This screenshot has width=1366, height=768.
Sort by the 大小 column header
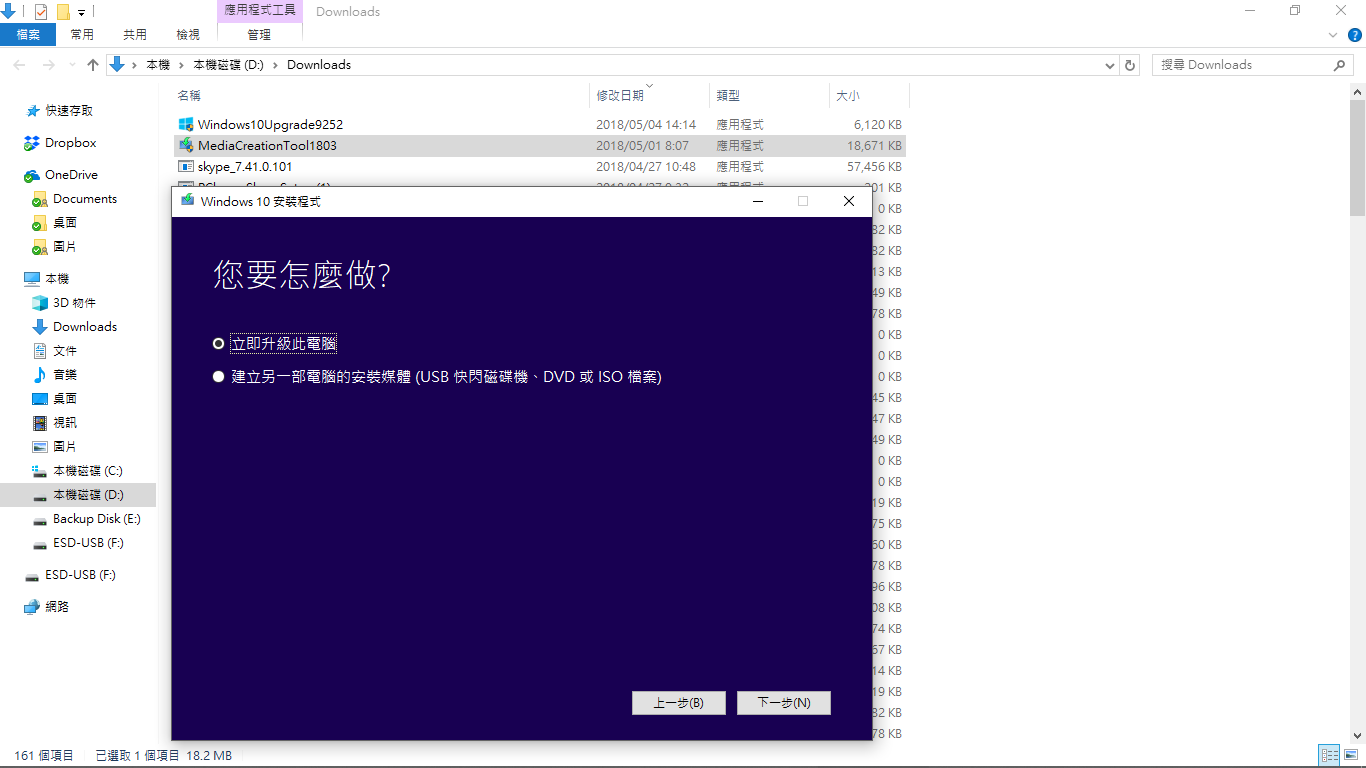tap(869, 96)
